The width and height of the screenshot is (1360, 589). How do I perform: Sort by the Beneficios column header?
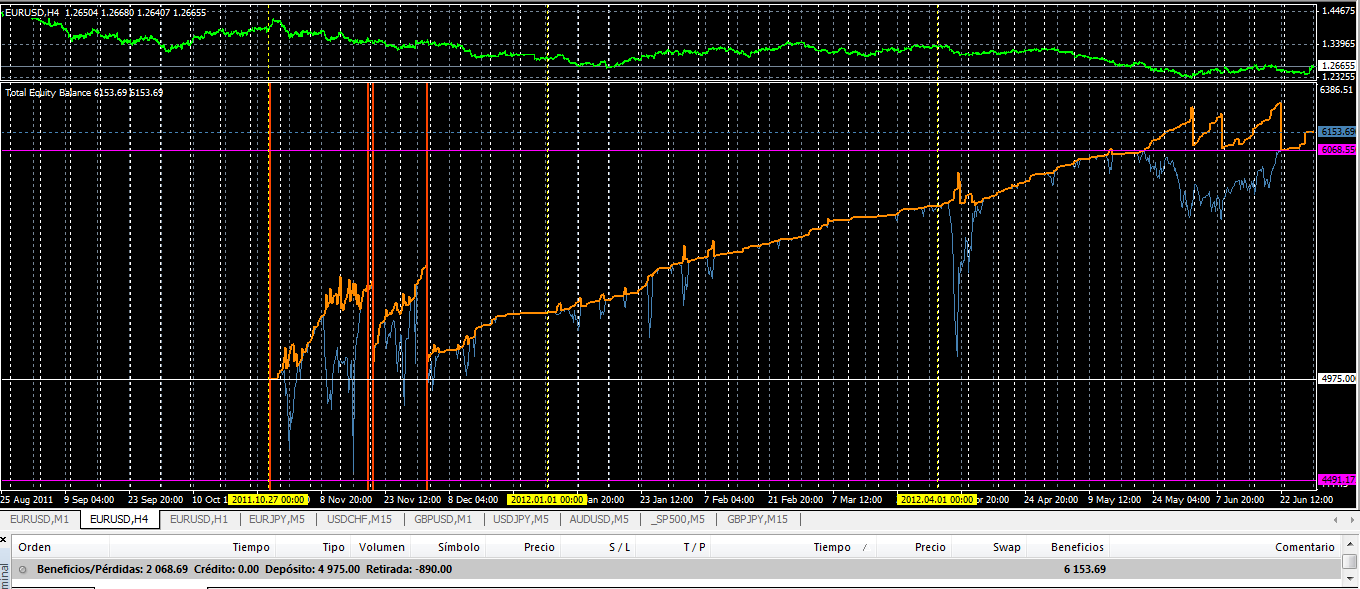[1068, 547]
